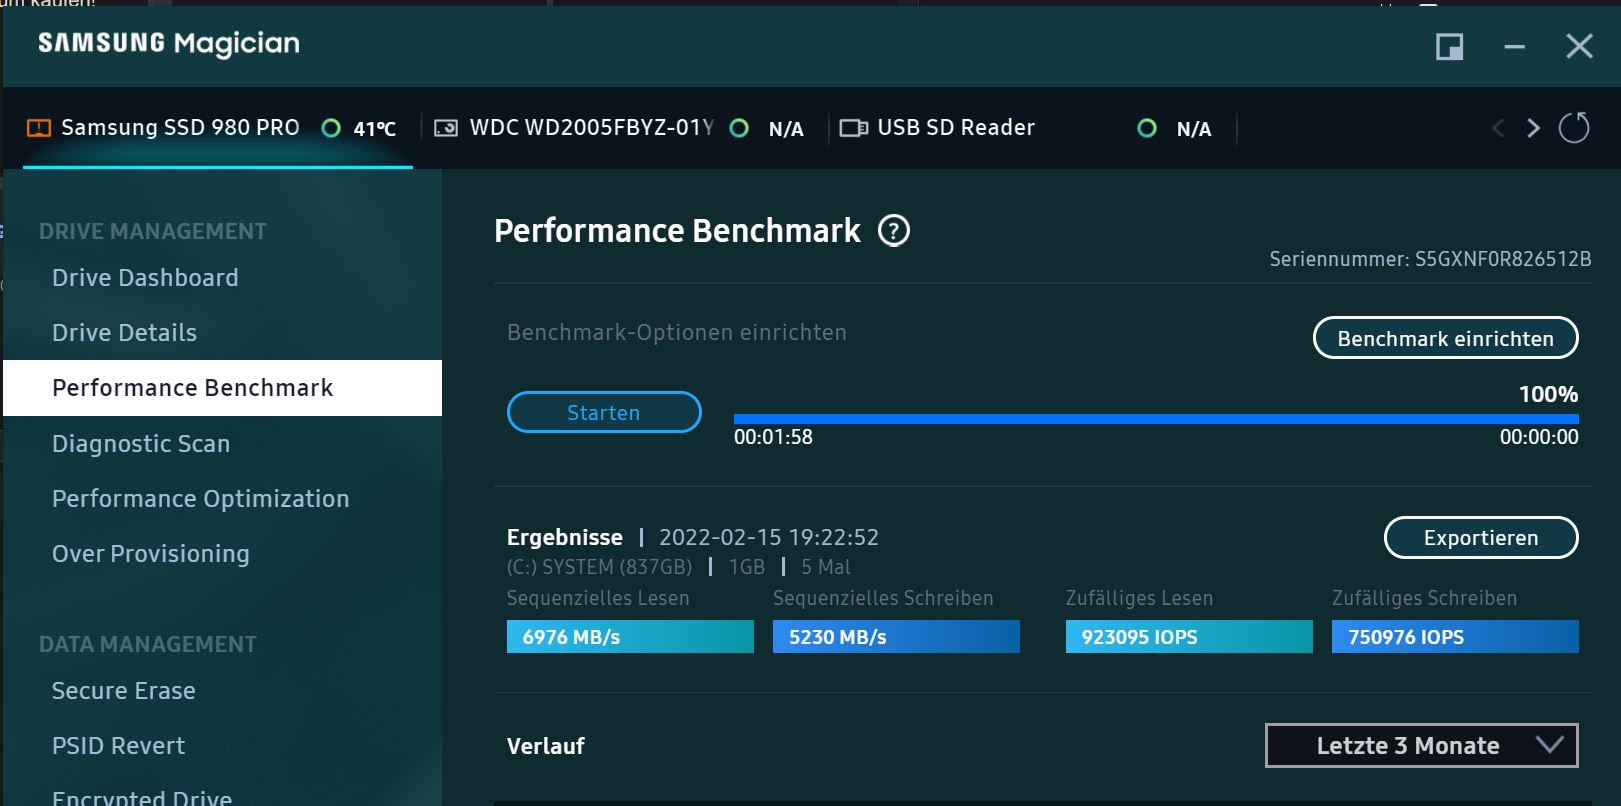Click the DATA MANAGEMENT section header
The height and width of the screenshot is (806, 1621).
148,645
